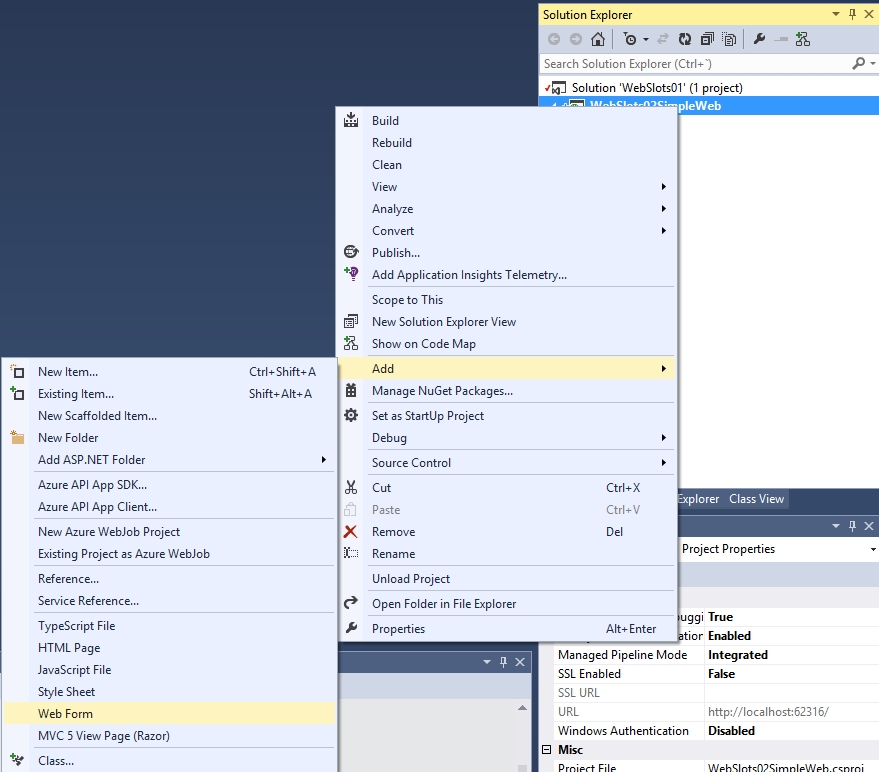Choose Open Folder in File Explorer
This screenshot has height=772, width=879.
[506, 604]
